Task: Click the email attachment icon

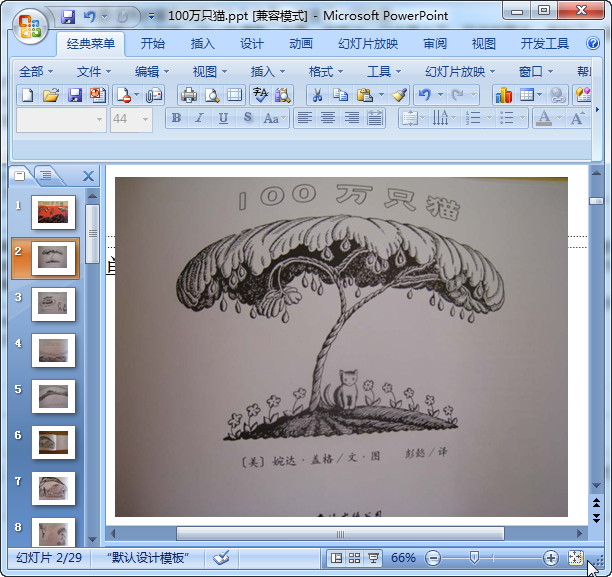Action: 154,95
